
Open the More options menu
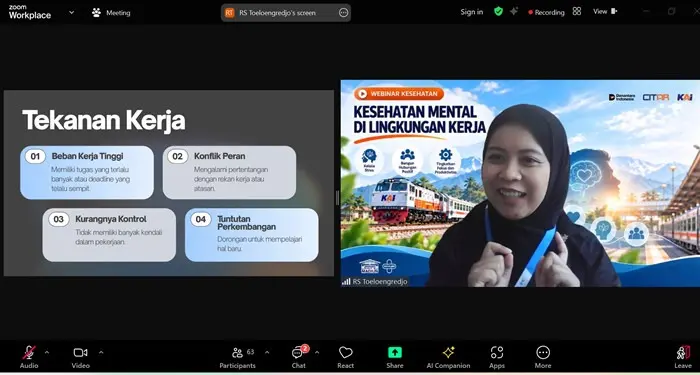coord(543,358)
